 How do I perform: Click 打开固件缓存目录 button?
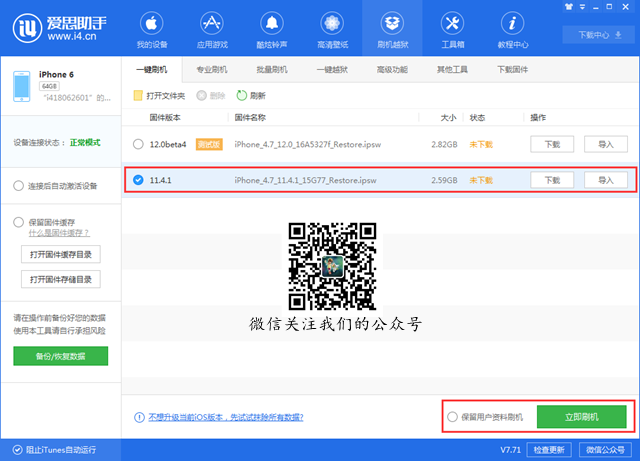tap(61, 254)
